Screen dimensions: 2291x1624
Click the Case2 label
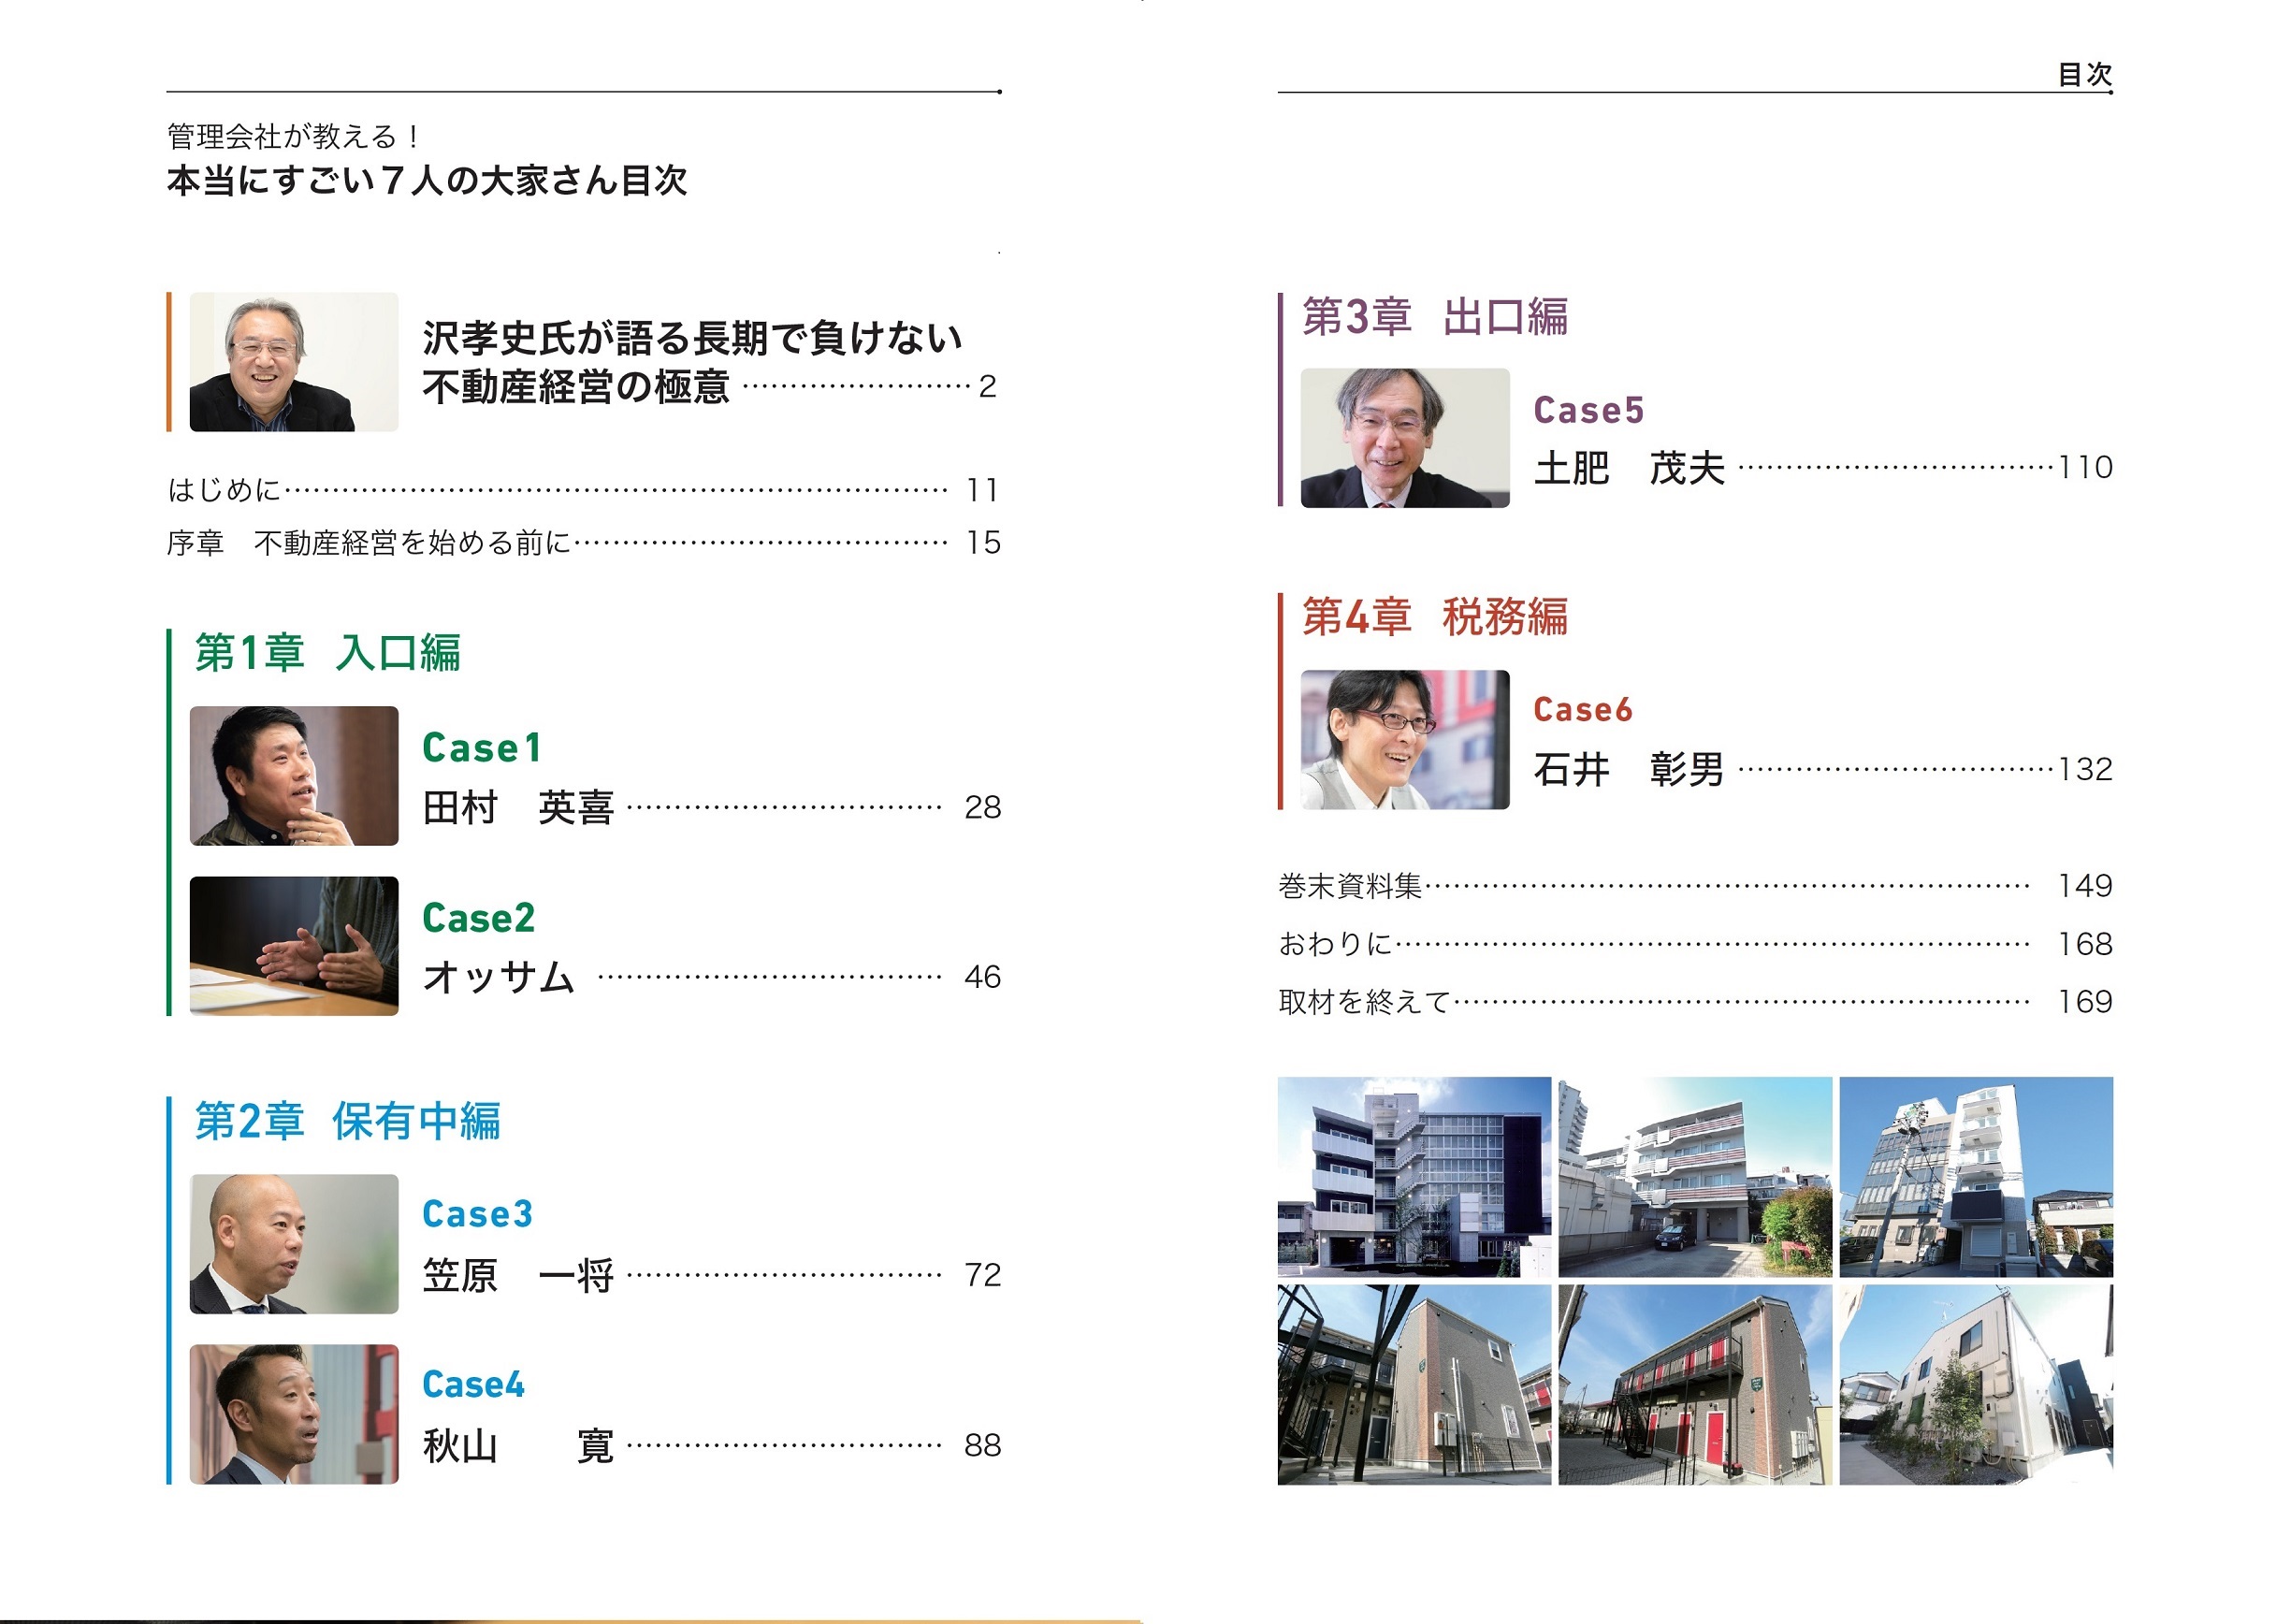click(479, 918)
